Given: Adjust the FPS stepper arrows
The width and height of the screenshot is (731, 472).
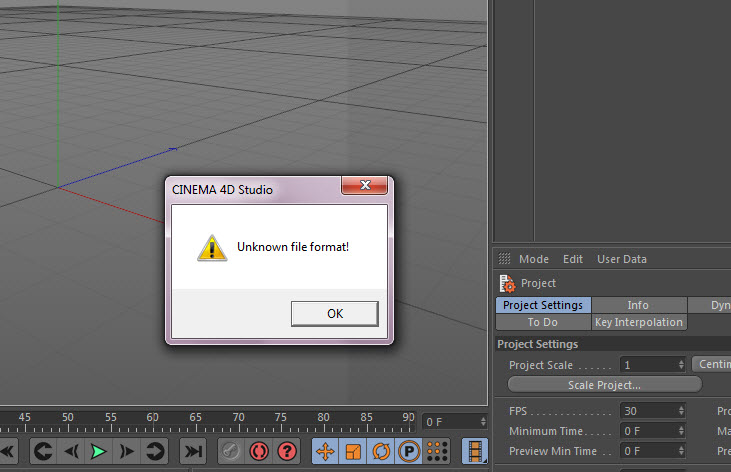Looking at the screenshot, I should 681,411.
